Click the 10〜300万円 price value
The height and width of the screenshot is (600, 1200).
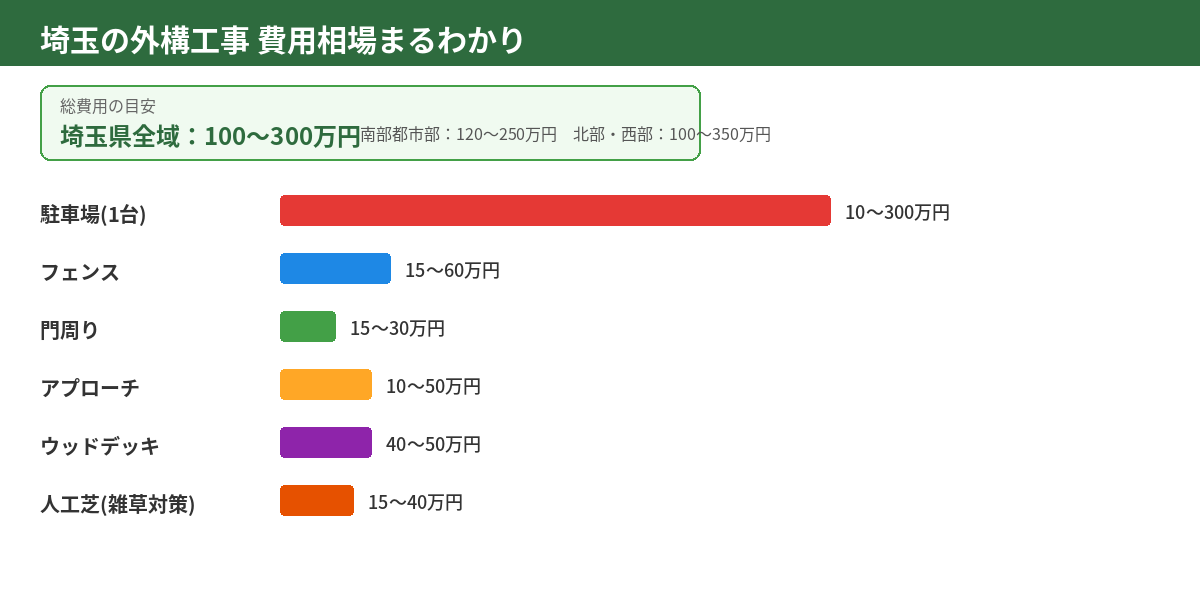897,212
